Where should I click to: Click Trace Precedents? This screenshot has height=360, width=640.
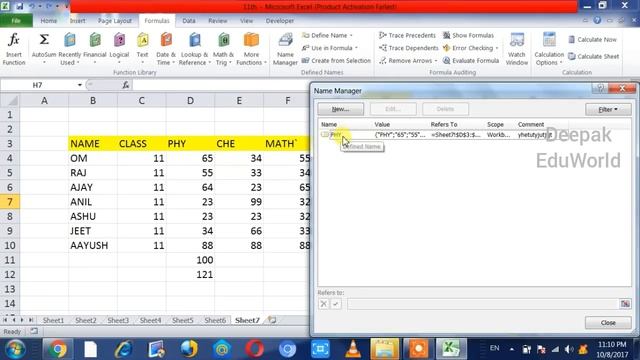(x=407, y=36)
